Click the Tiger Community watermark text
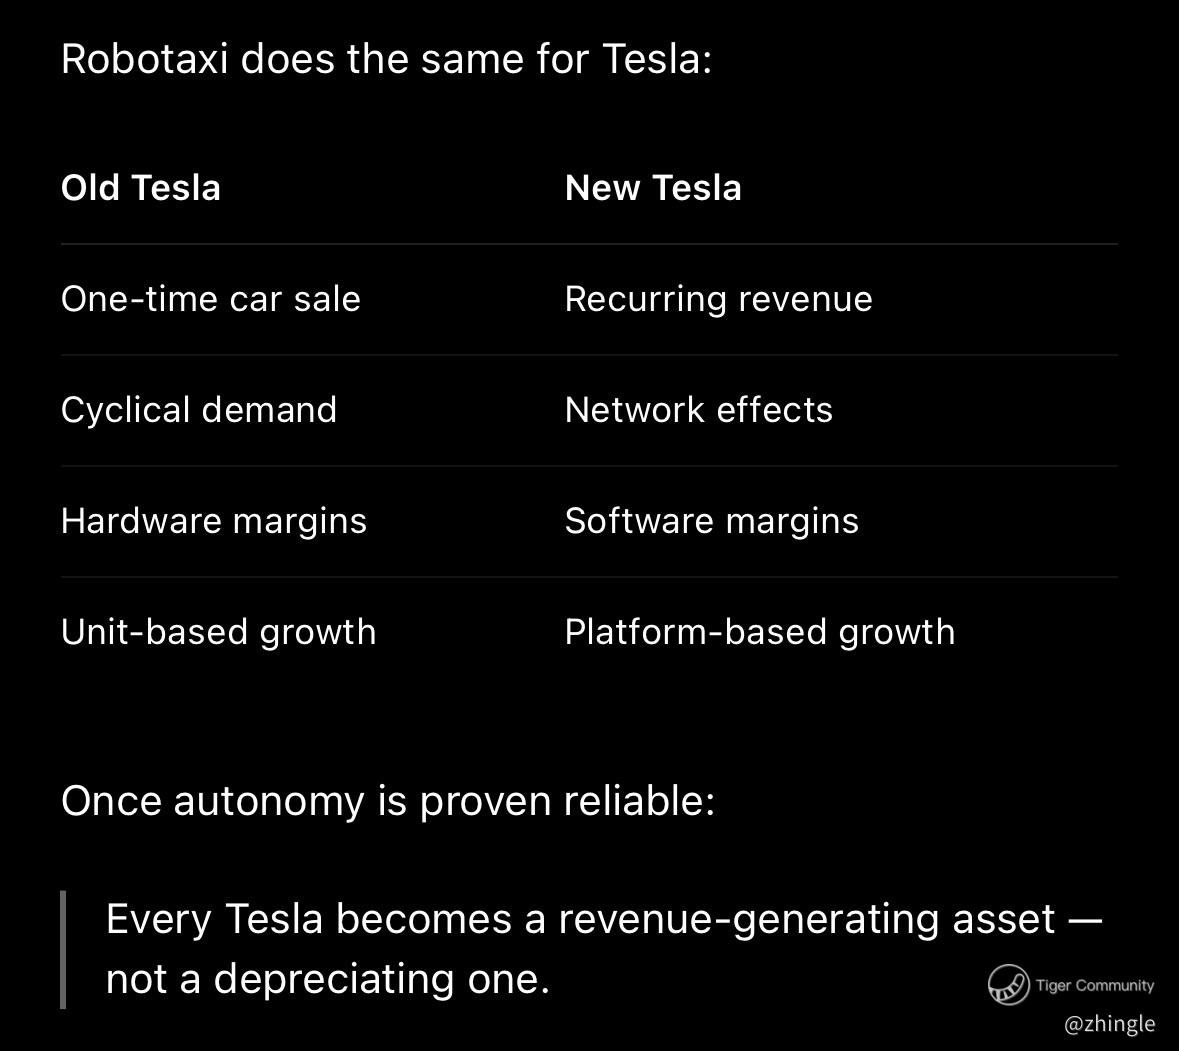The height and width of the screenshot is (1051, 1179). [1094, 986]
